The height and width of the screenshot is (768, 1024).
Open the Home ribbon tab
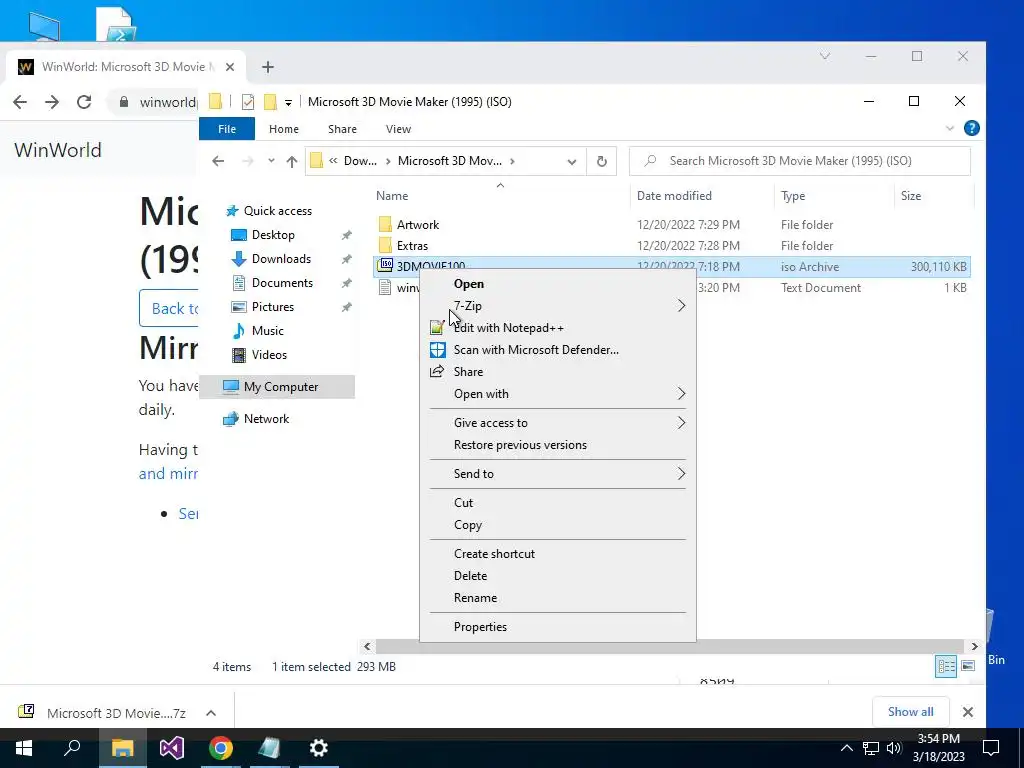(283, 129)
